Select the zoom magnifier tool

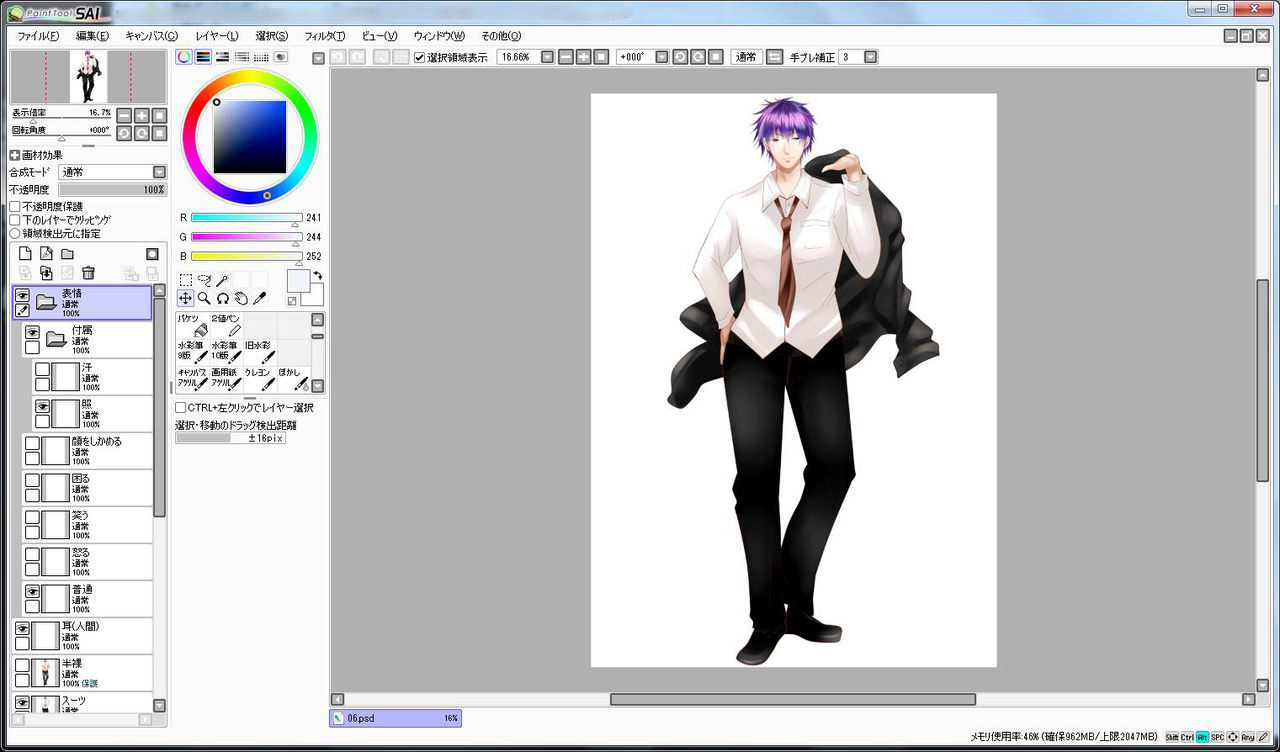[x=204, y=298]
